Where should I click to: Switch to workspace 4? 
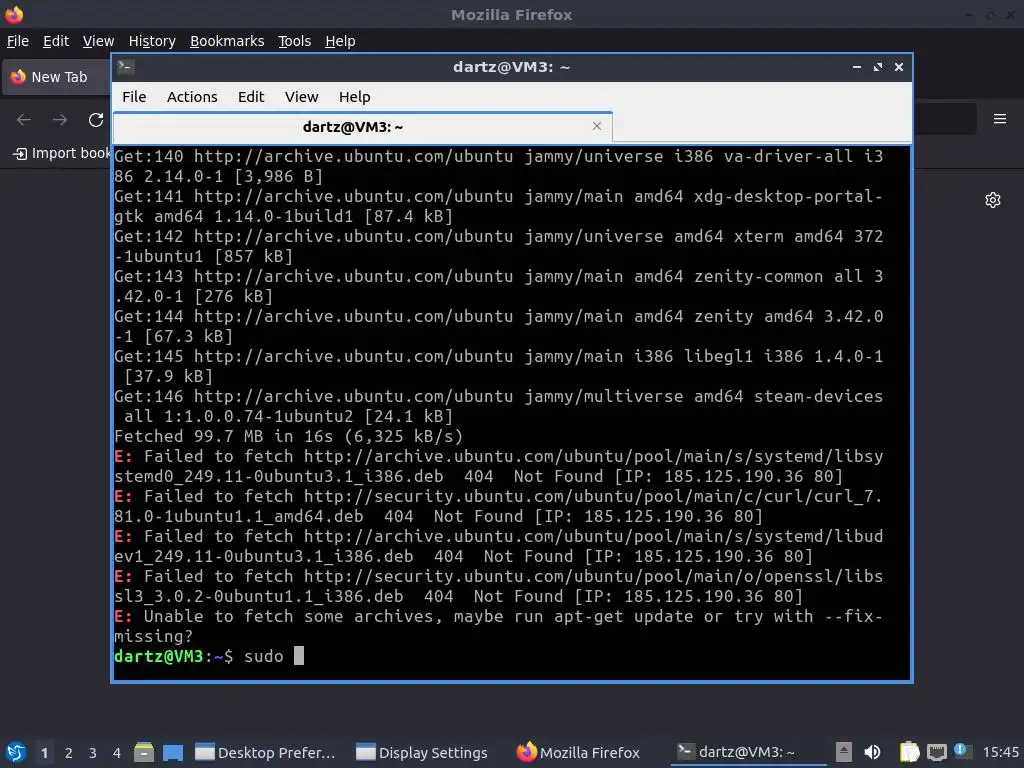[116, 752]
